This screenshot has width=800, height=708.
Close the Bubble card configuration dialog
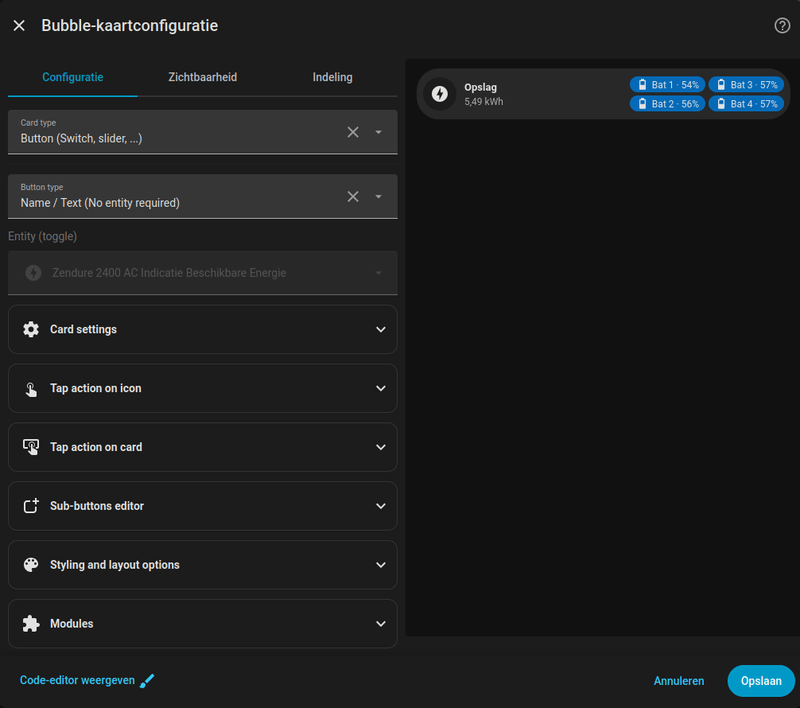tap(19, 26)
